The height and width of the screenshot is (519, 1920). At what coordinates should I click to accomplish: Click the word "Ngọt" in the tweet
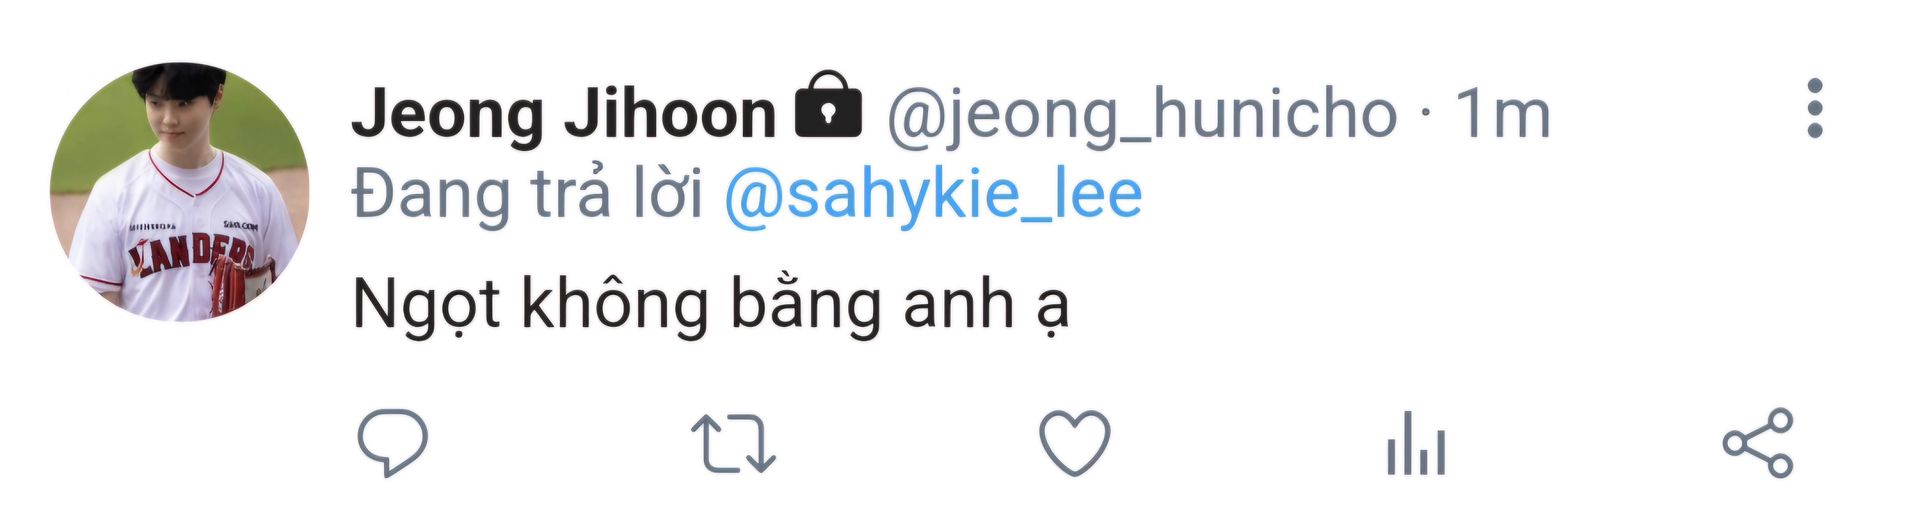[426, 304]
